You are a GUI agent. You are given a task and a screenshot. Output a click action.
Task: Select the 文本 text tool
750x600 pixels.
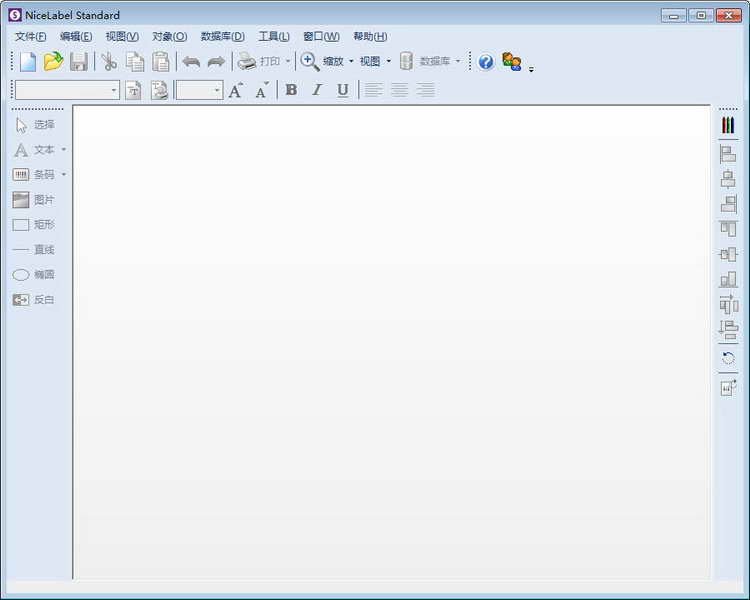pyautogui.click(x=34, y=150)
